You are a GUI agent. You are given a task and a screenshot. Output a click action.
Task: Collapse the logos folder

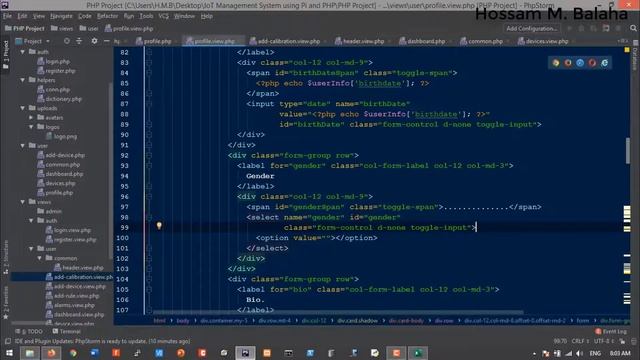tap(31, 127)
